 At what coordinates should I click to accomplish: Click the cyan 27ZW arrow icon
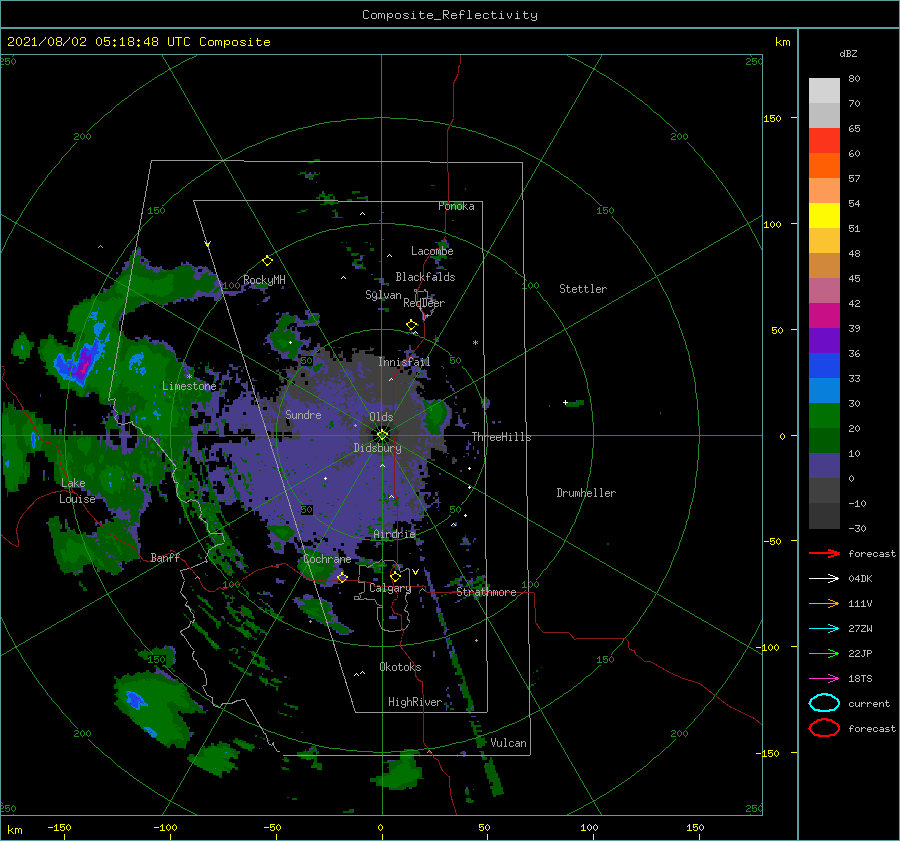824,628
